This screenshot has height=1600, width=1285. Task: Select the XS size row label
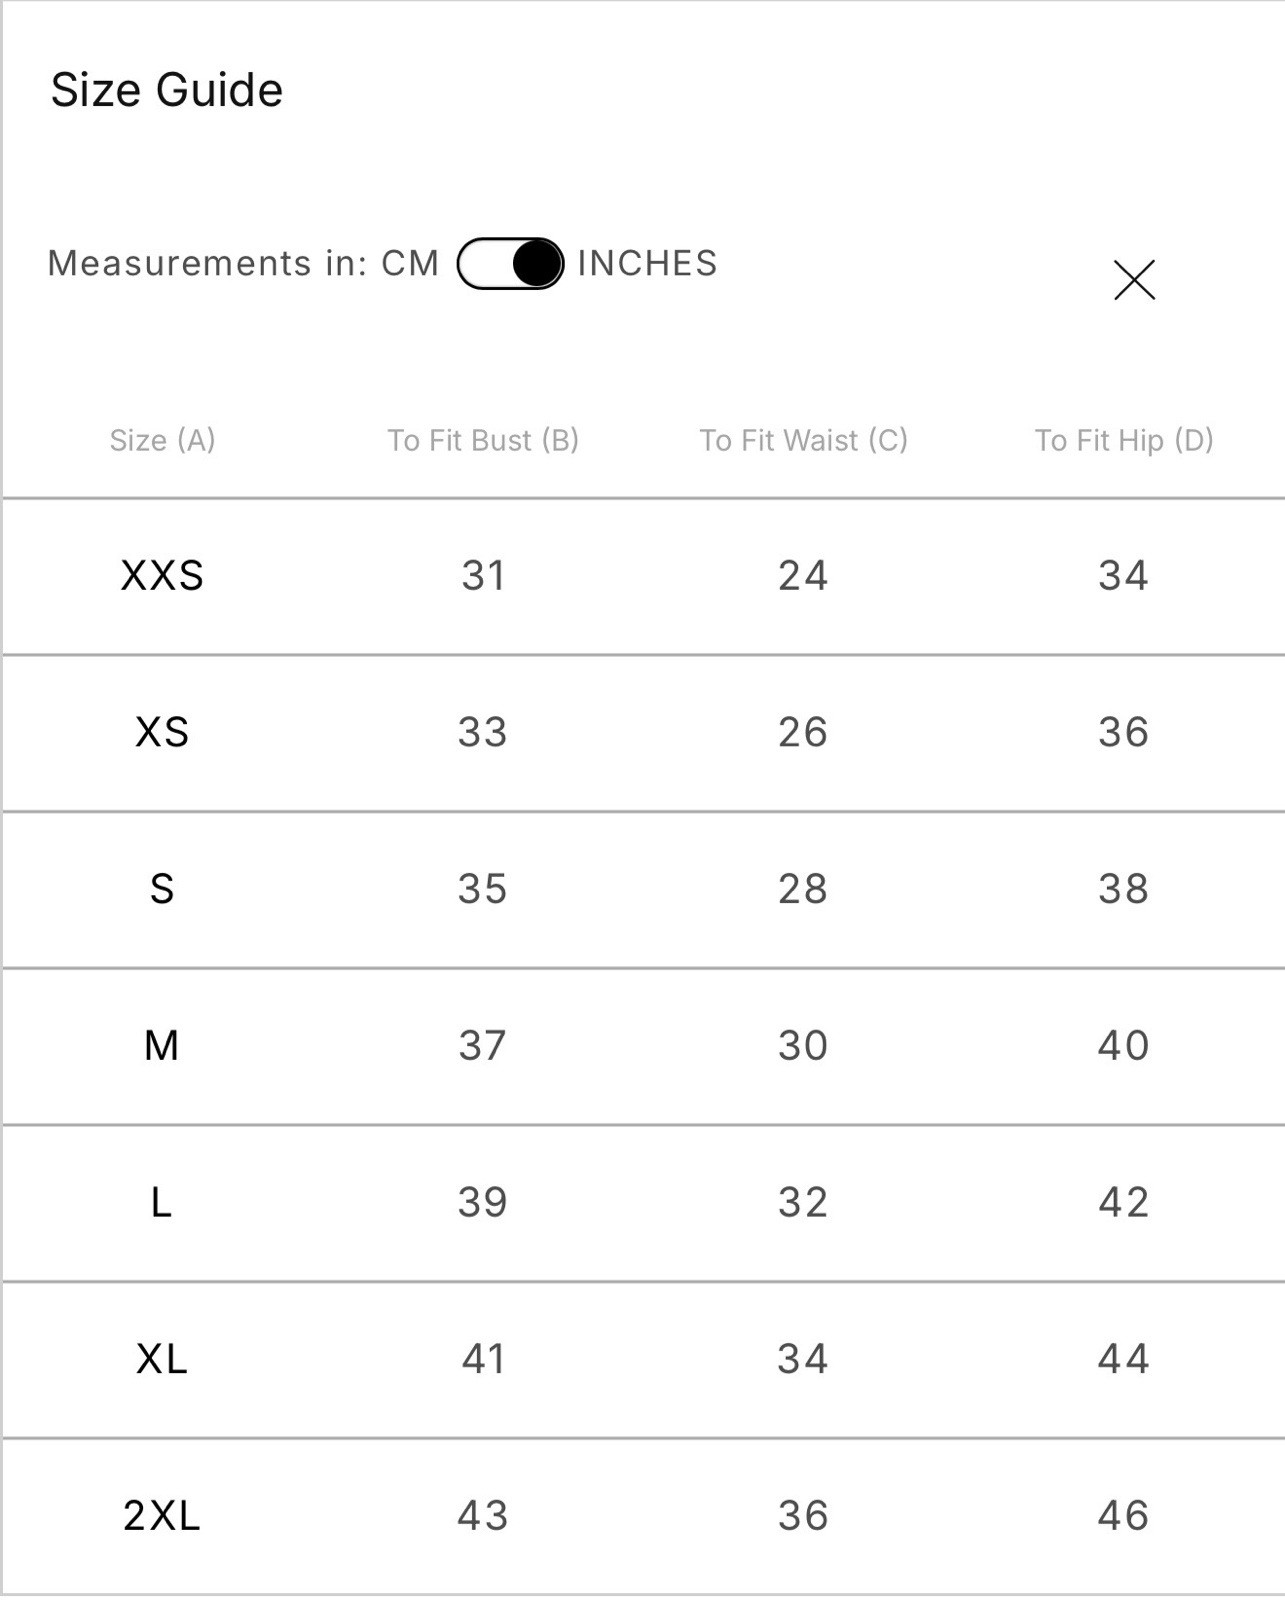[162, 733]
